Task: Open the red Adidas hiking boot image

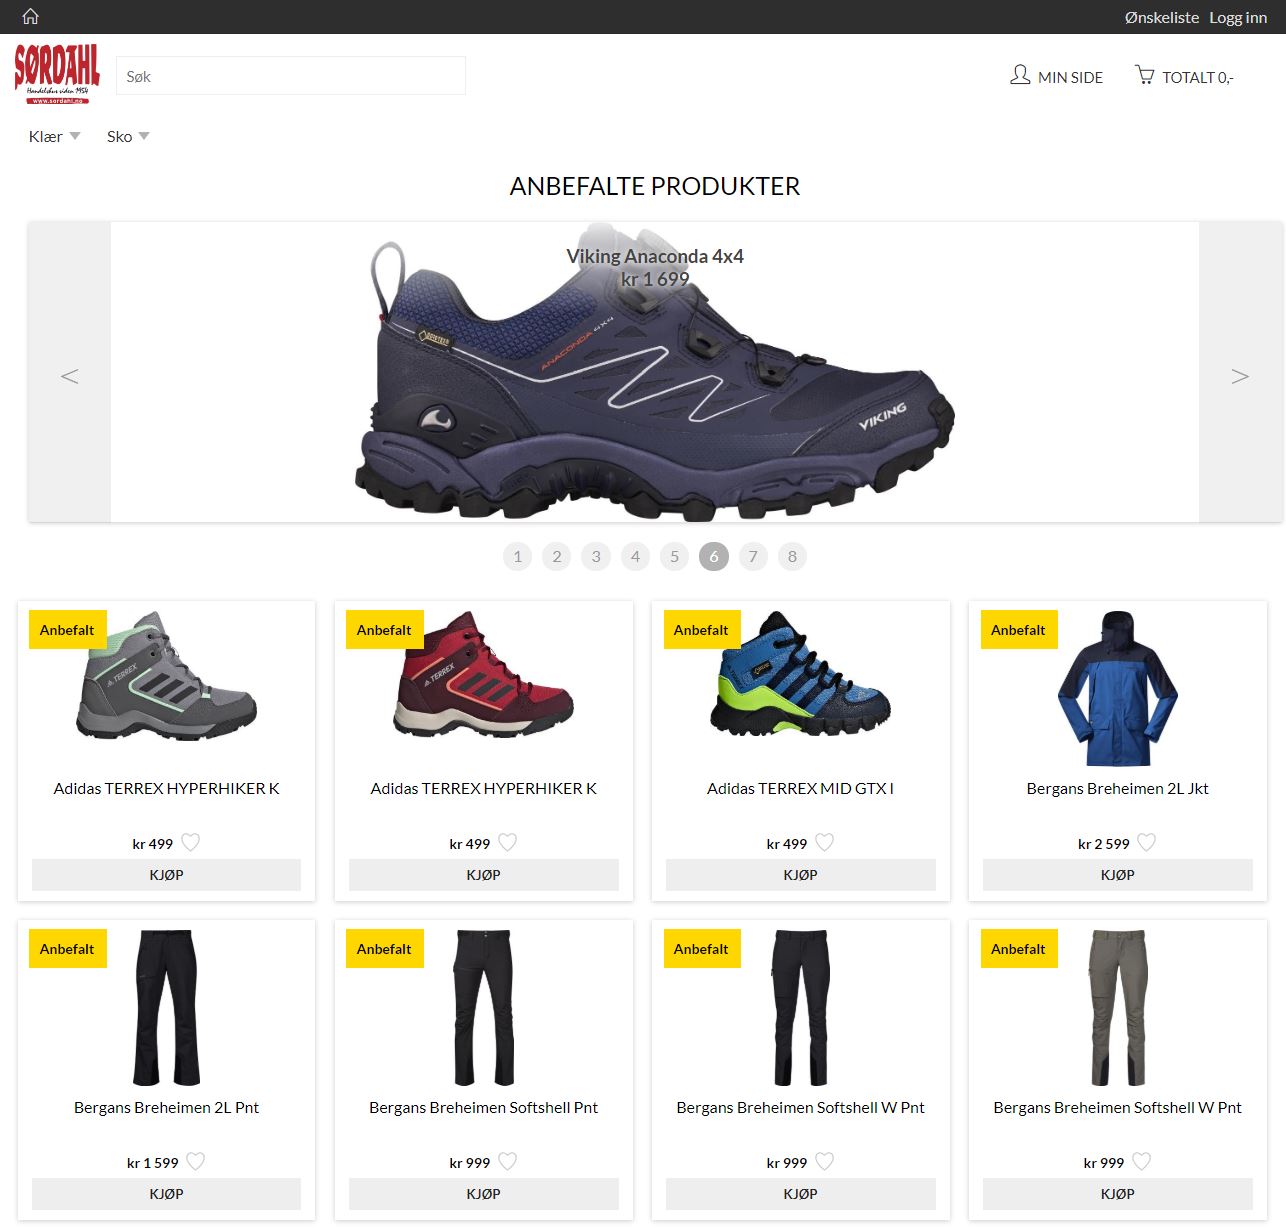Action: pos(484,675)
